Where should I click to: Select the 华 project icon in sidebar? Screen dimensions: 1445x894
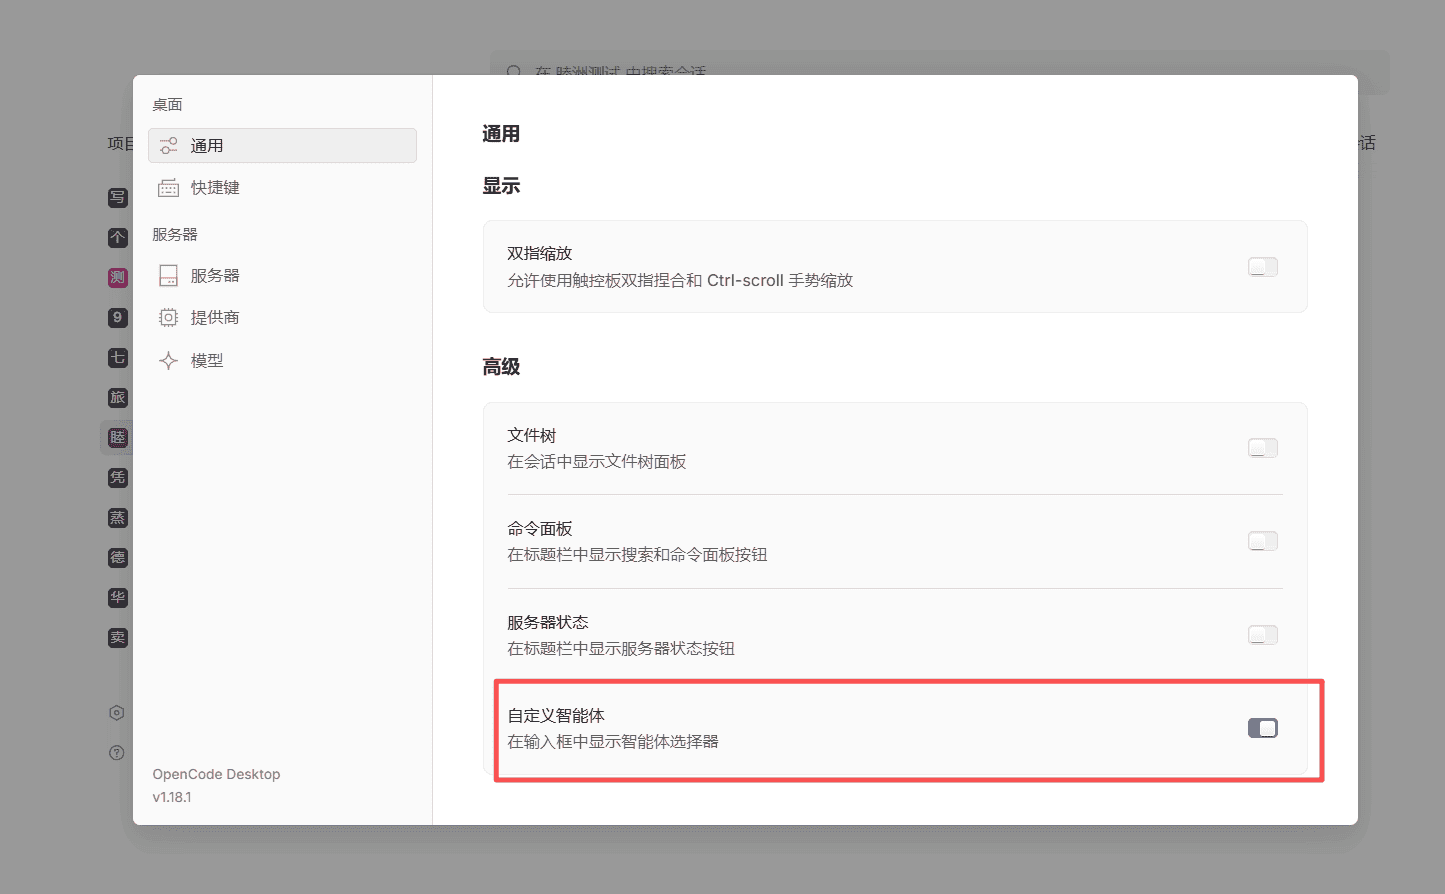click(118, 597)
